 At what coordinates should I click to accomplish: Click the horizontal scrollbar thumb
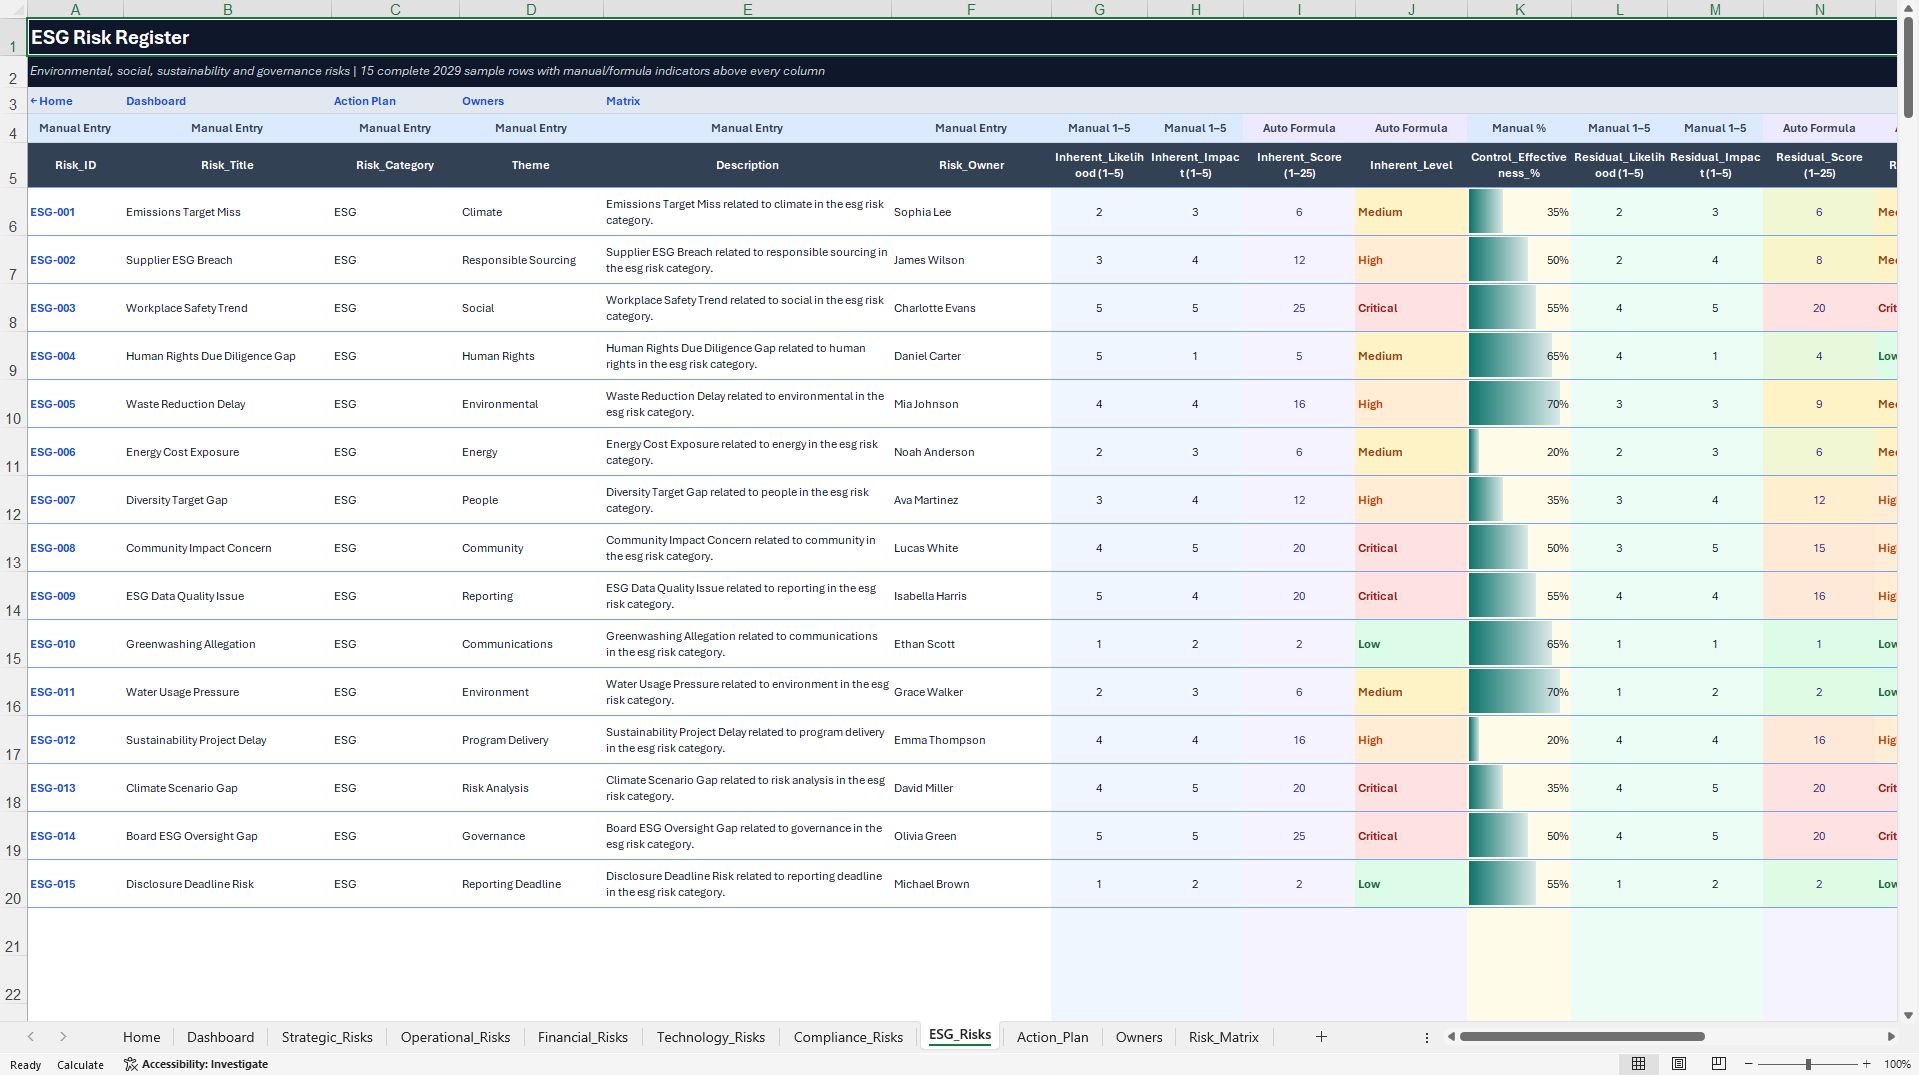1582,1037
